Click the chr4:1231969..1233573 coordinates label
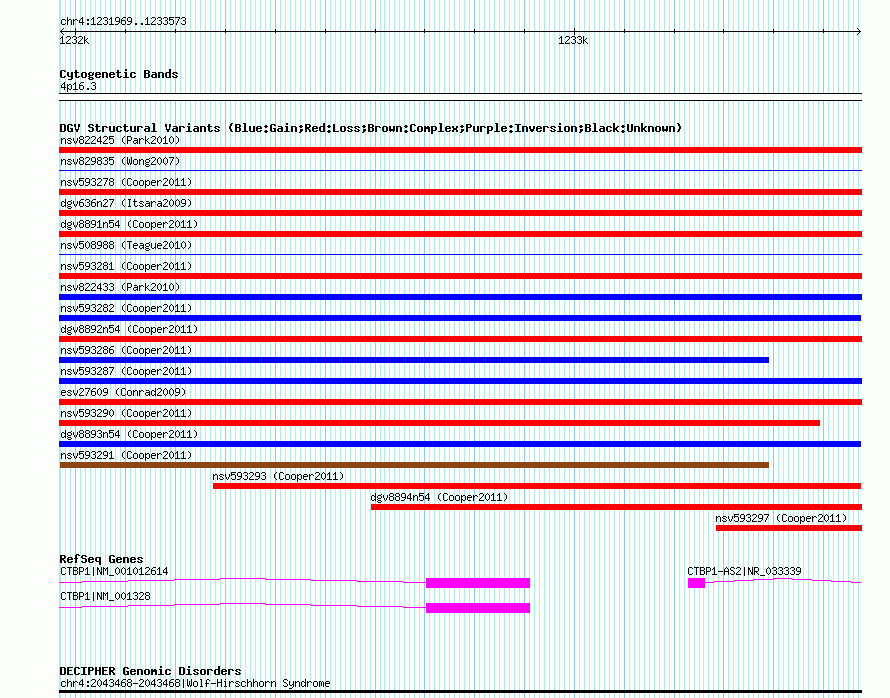The height and width of the screenshot is (698, 890). coord(123,21)
